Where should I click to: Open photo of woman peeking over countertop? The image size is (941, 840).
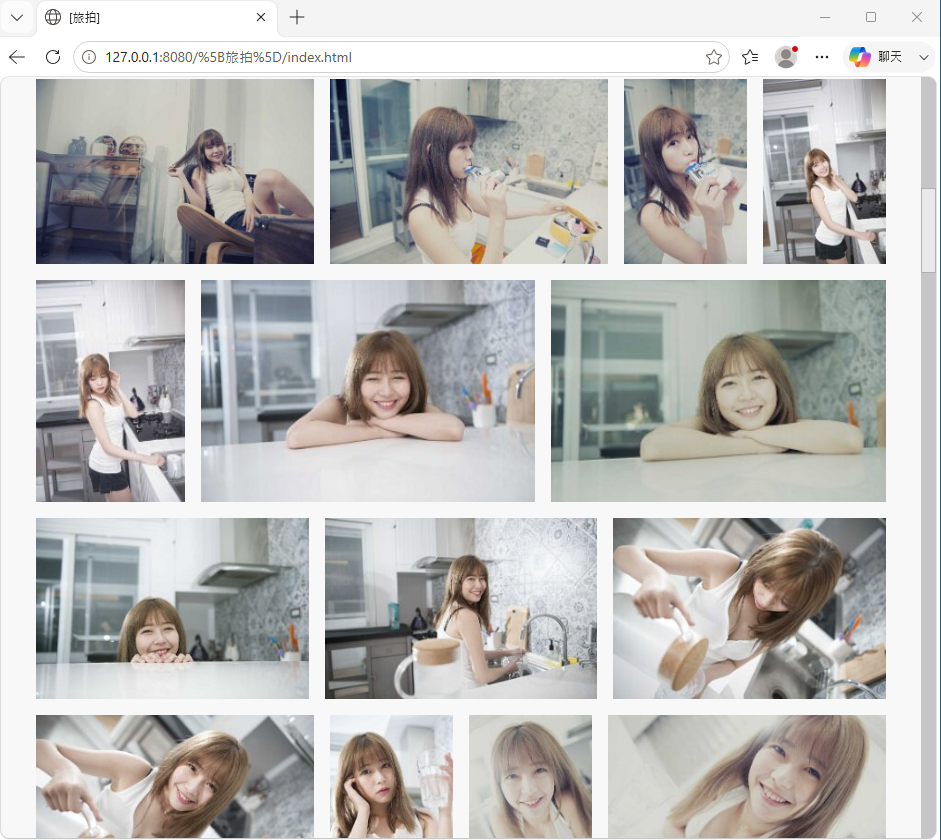[x=172, y=608]
